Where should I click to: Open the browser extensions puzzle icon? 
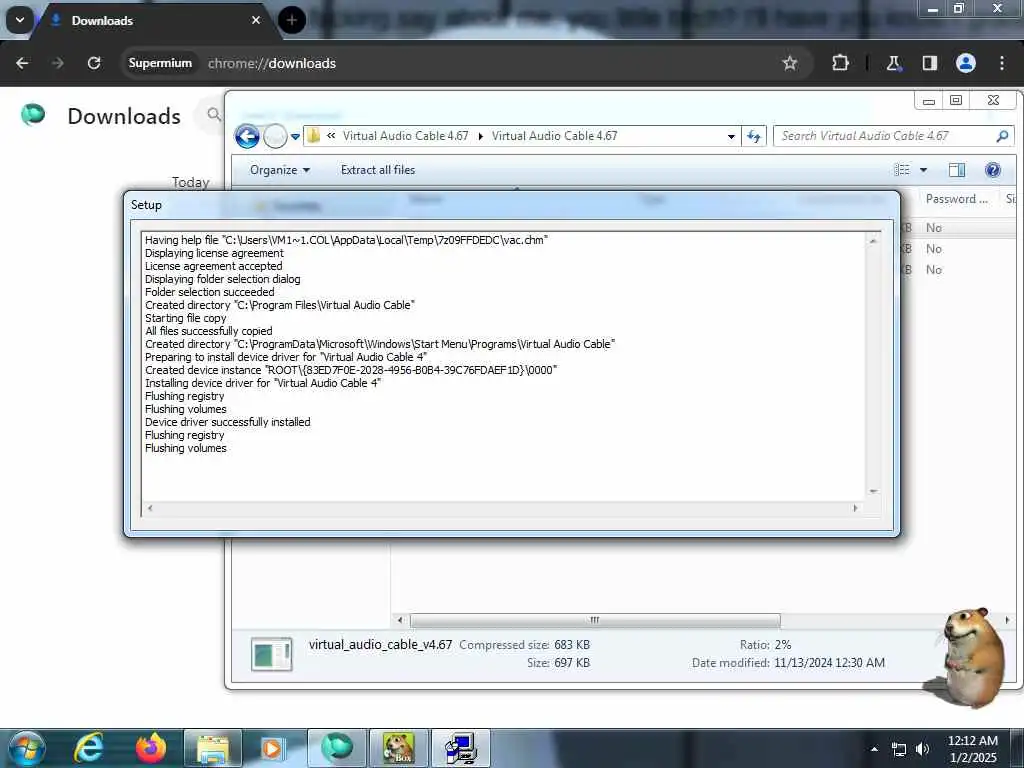[x=840, y=63]
